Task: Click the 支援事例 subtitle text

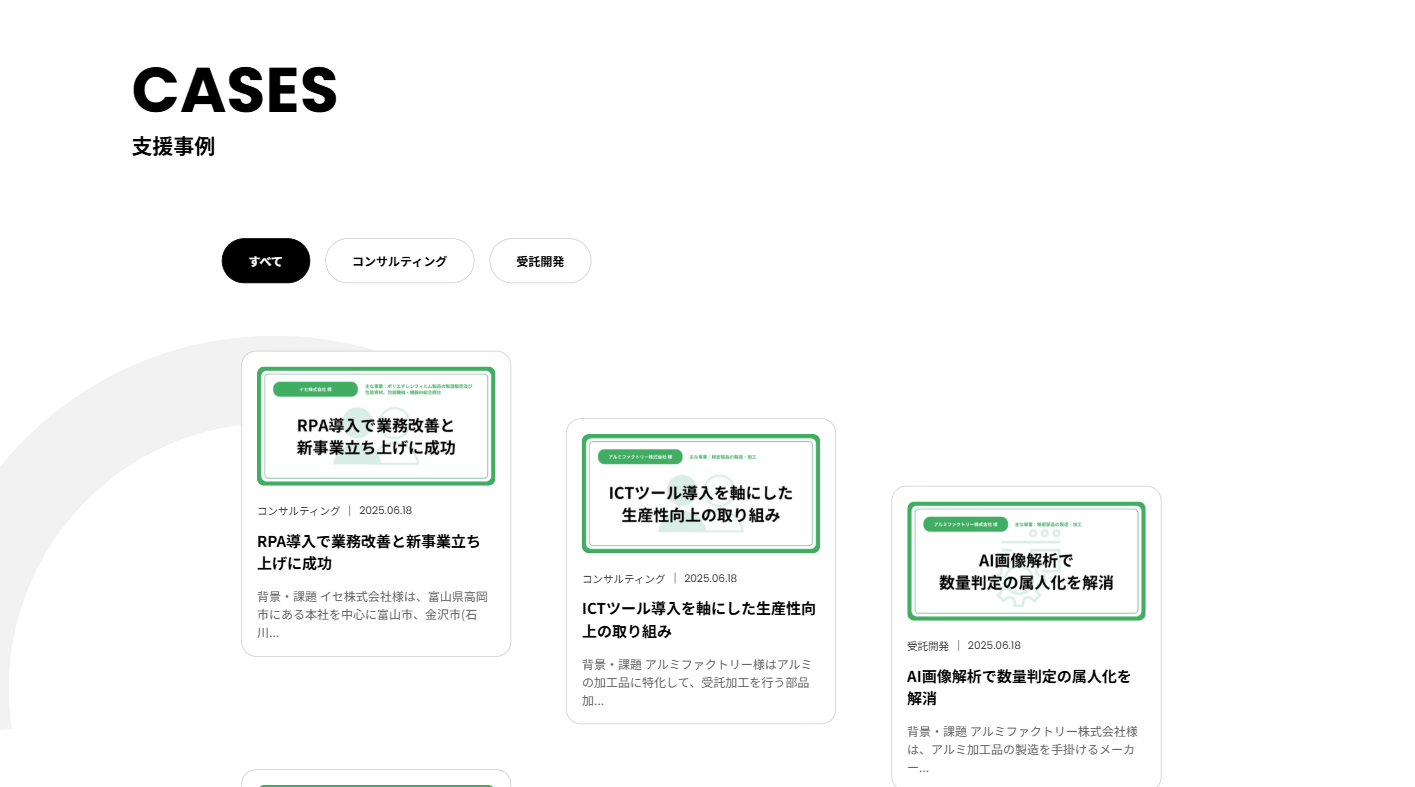Action: click(x=174, y=147)
